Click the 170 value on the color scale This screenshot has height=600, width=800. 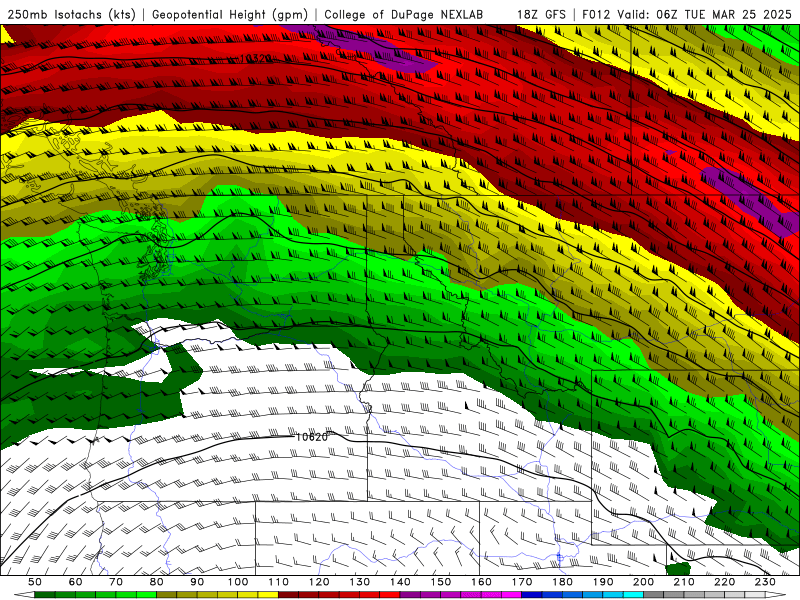coord(522,582)
